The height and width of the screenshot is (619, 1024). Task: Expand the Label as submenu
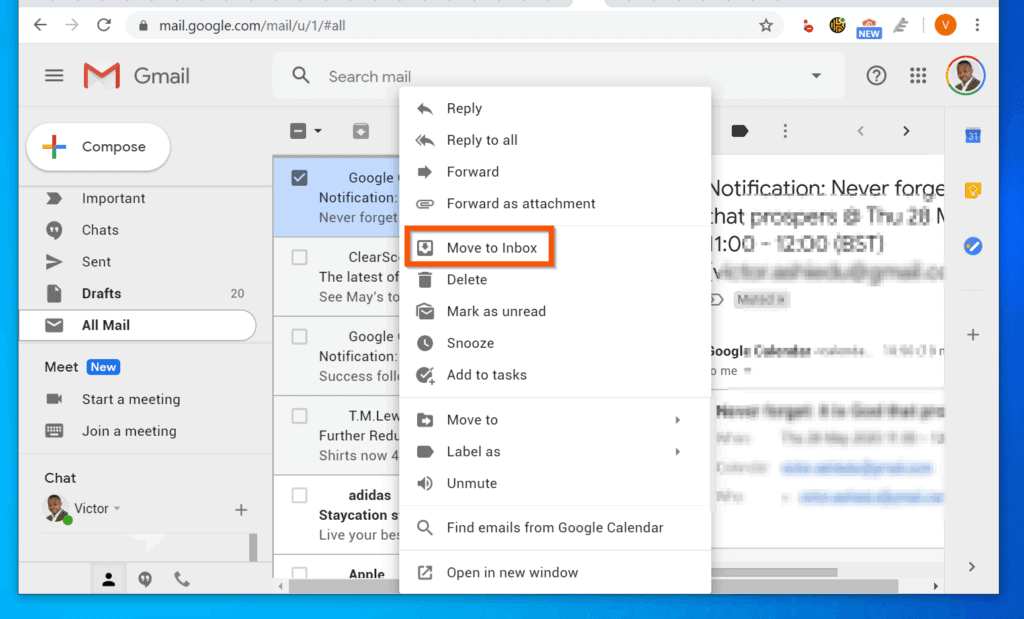click(x=555, y=452)
